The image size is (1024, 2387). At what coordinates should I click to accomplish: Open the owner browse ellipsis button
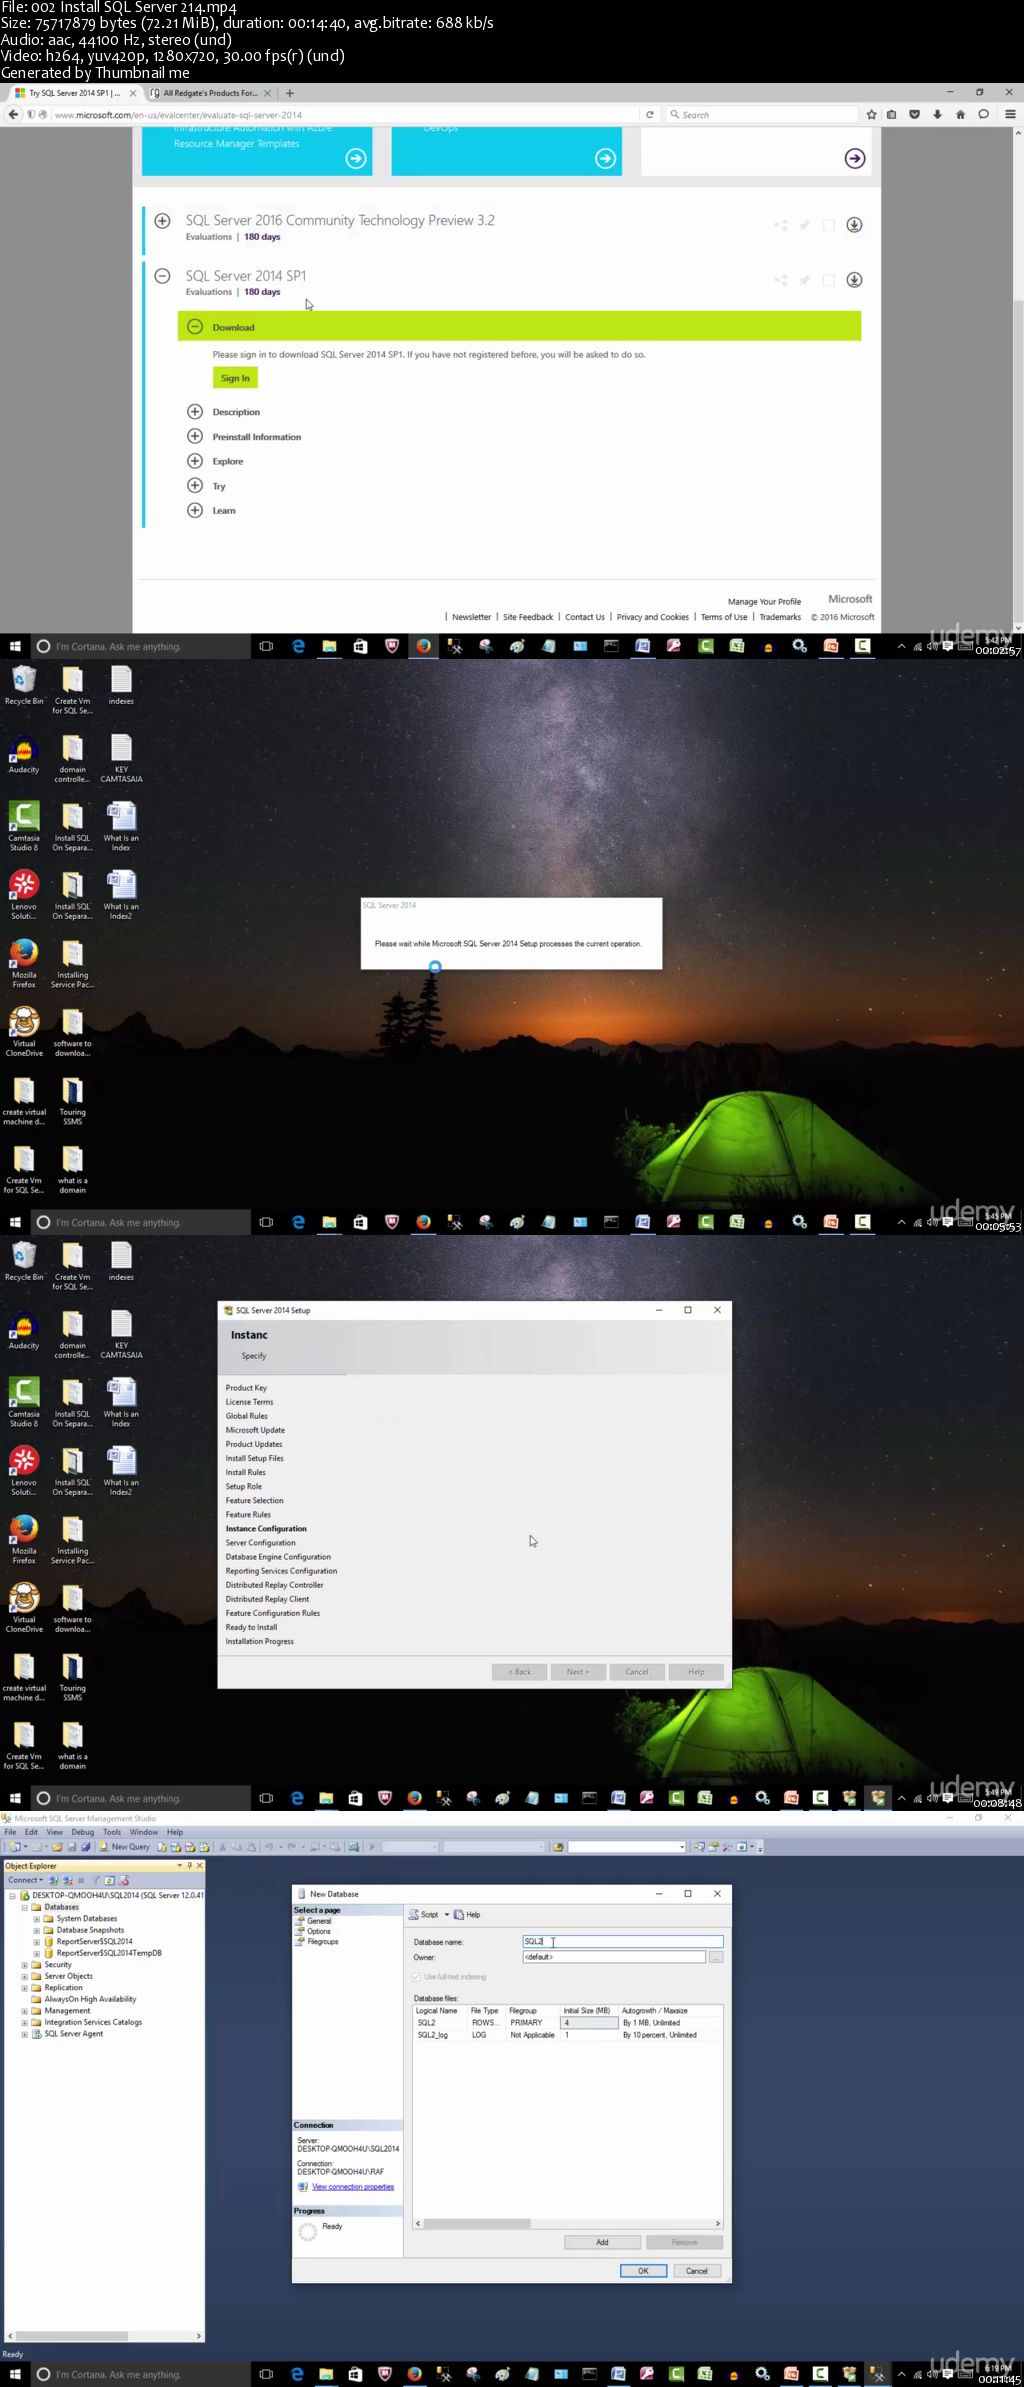tap(716, 1957)
